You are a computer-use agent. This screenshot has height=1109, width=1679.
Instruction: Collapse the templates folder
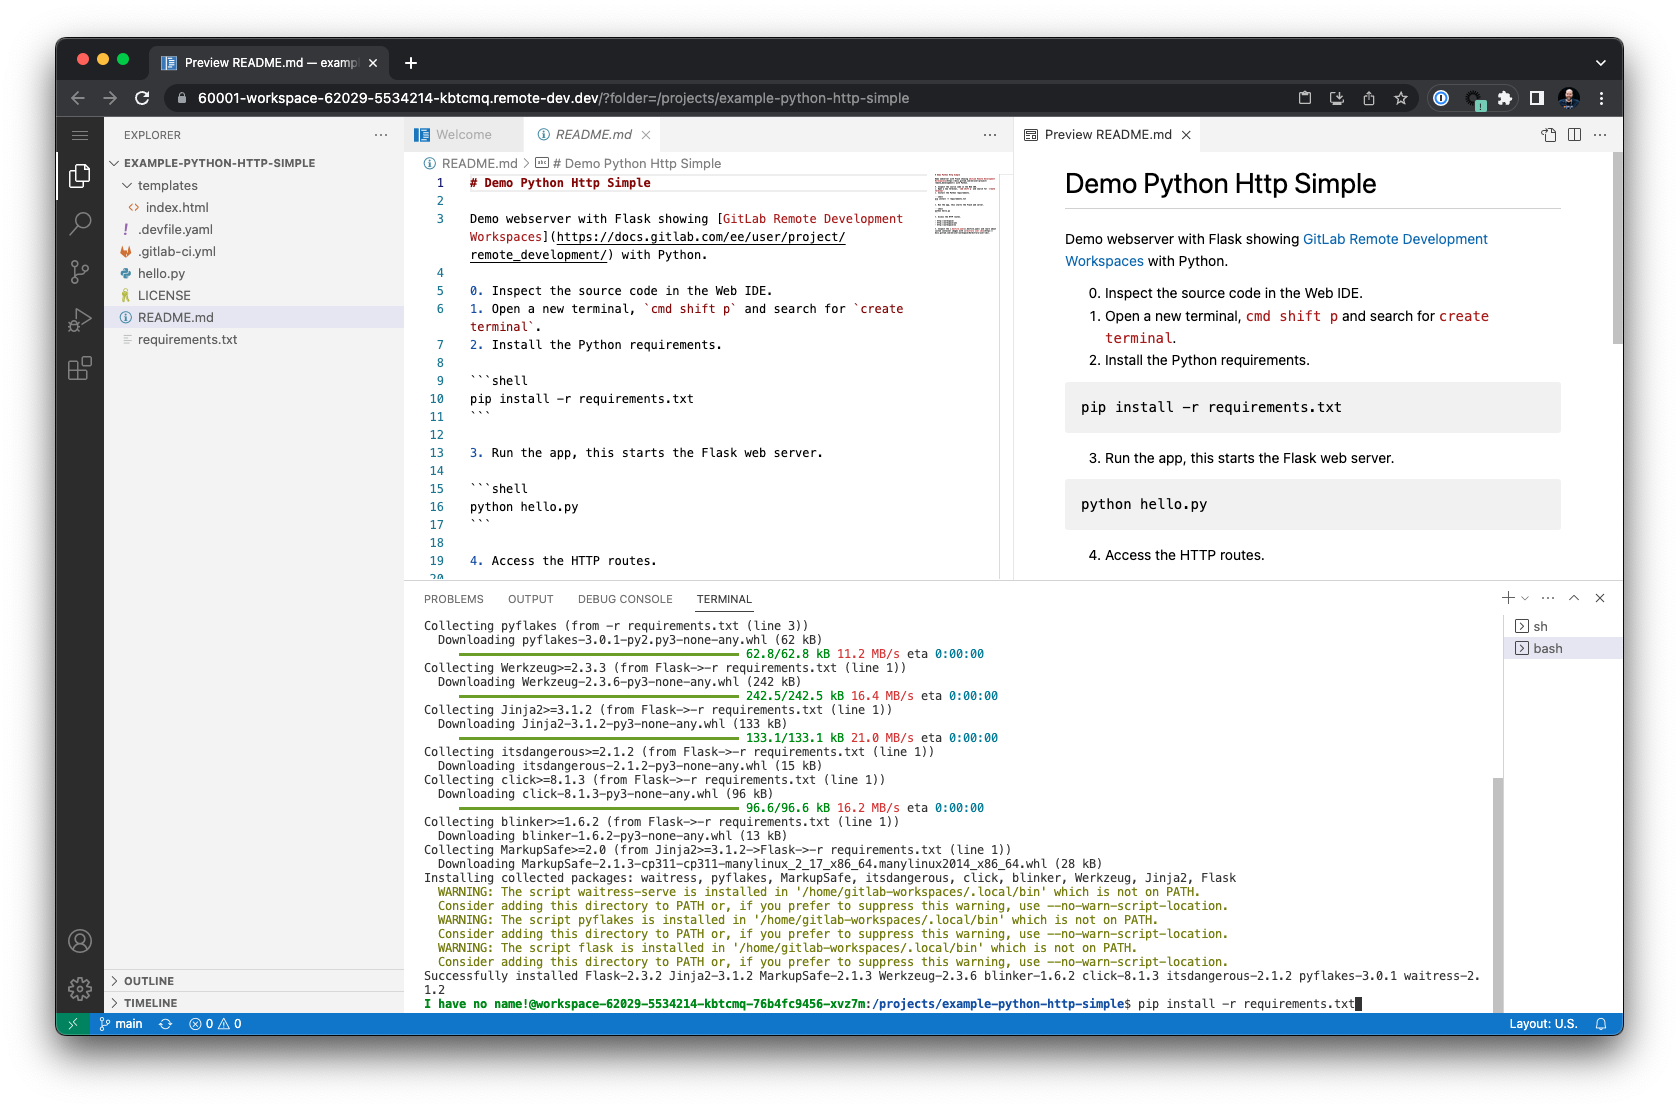point(128,185)
